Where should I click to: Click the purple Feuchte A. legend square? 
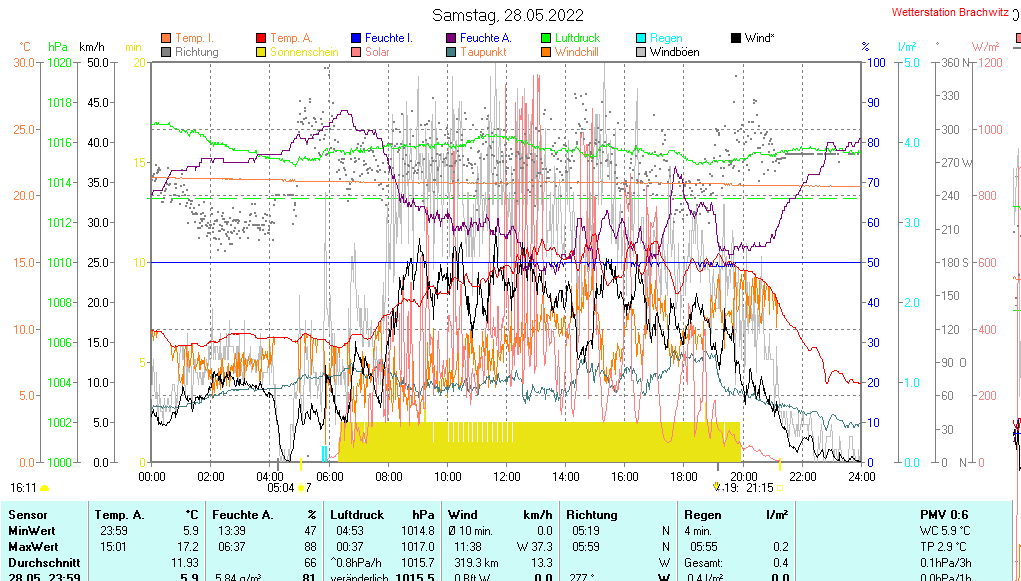[x=451, y=38]
